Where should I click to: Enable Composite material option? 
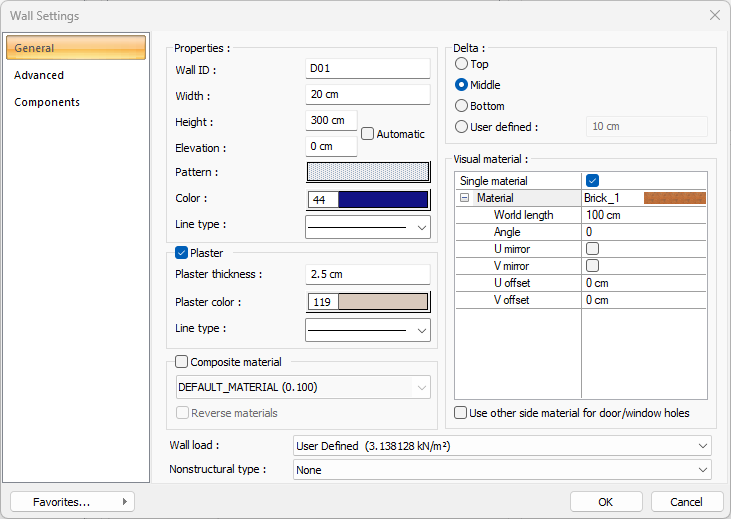click(x=182, y=362)
